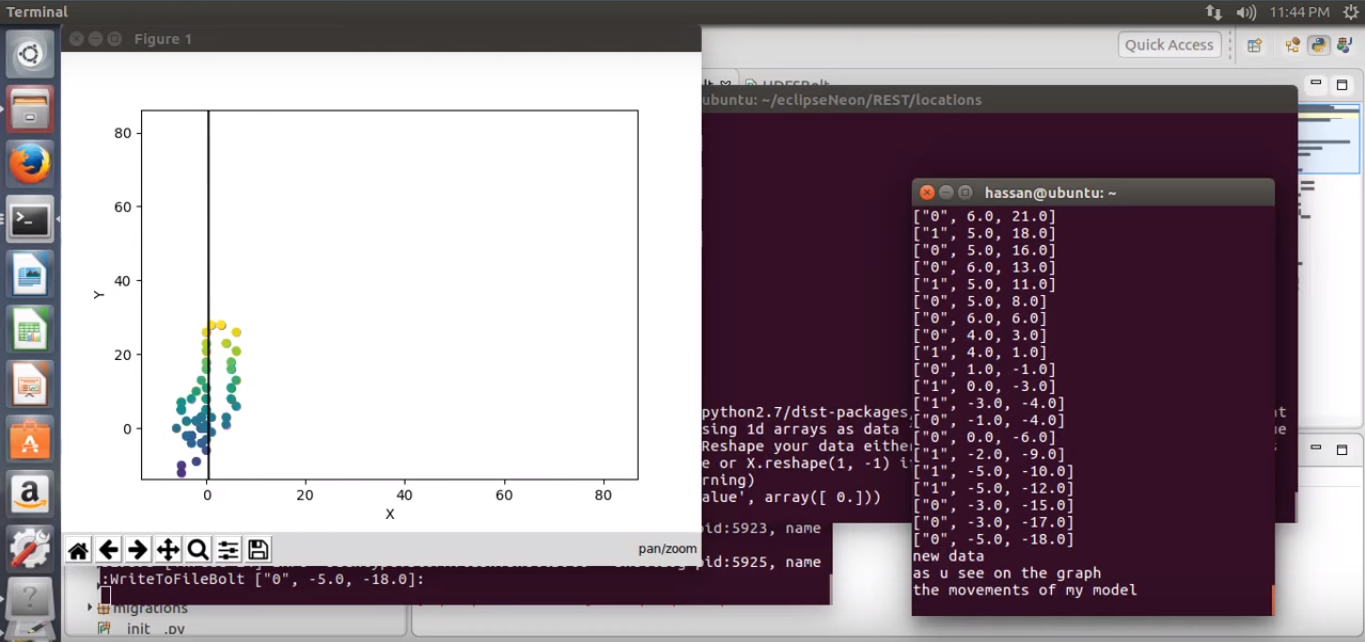The width and height of the screenshot is (1365, 642).
Task: Launch Firefox from the Ubuntu dock
Action: click(x=30, y=164)
